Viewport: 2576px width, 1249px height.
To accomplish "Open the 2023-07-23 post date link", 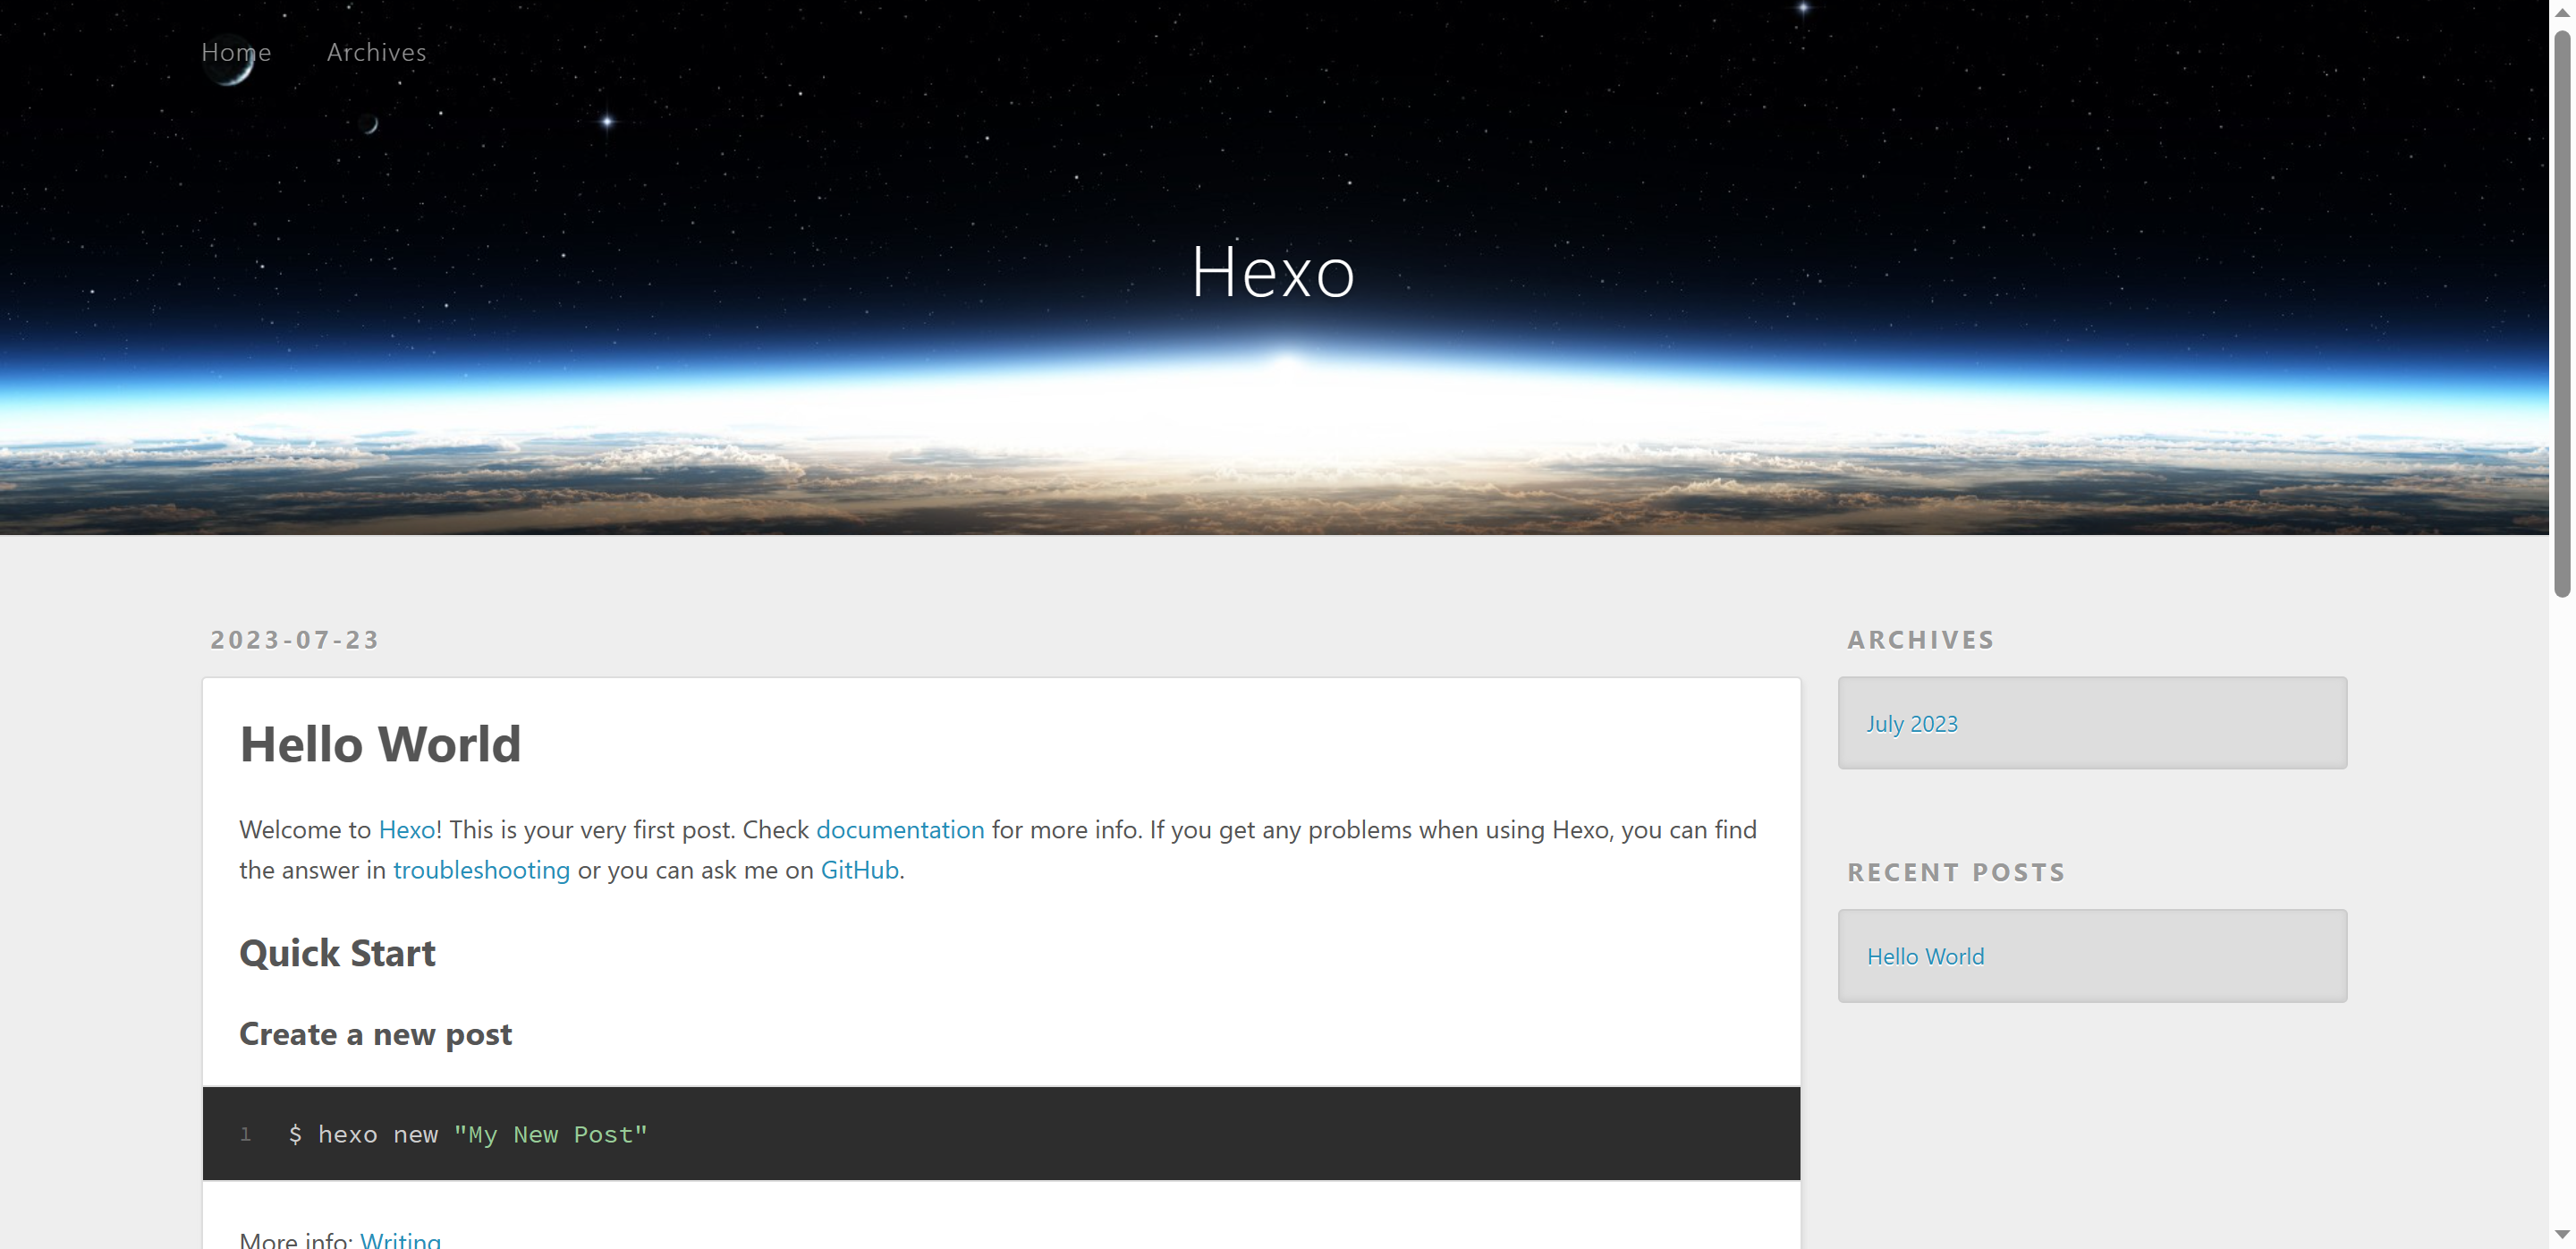I will click(295, 640).
